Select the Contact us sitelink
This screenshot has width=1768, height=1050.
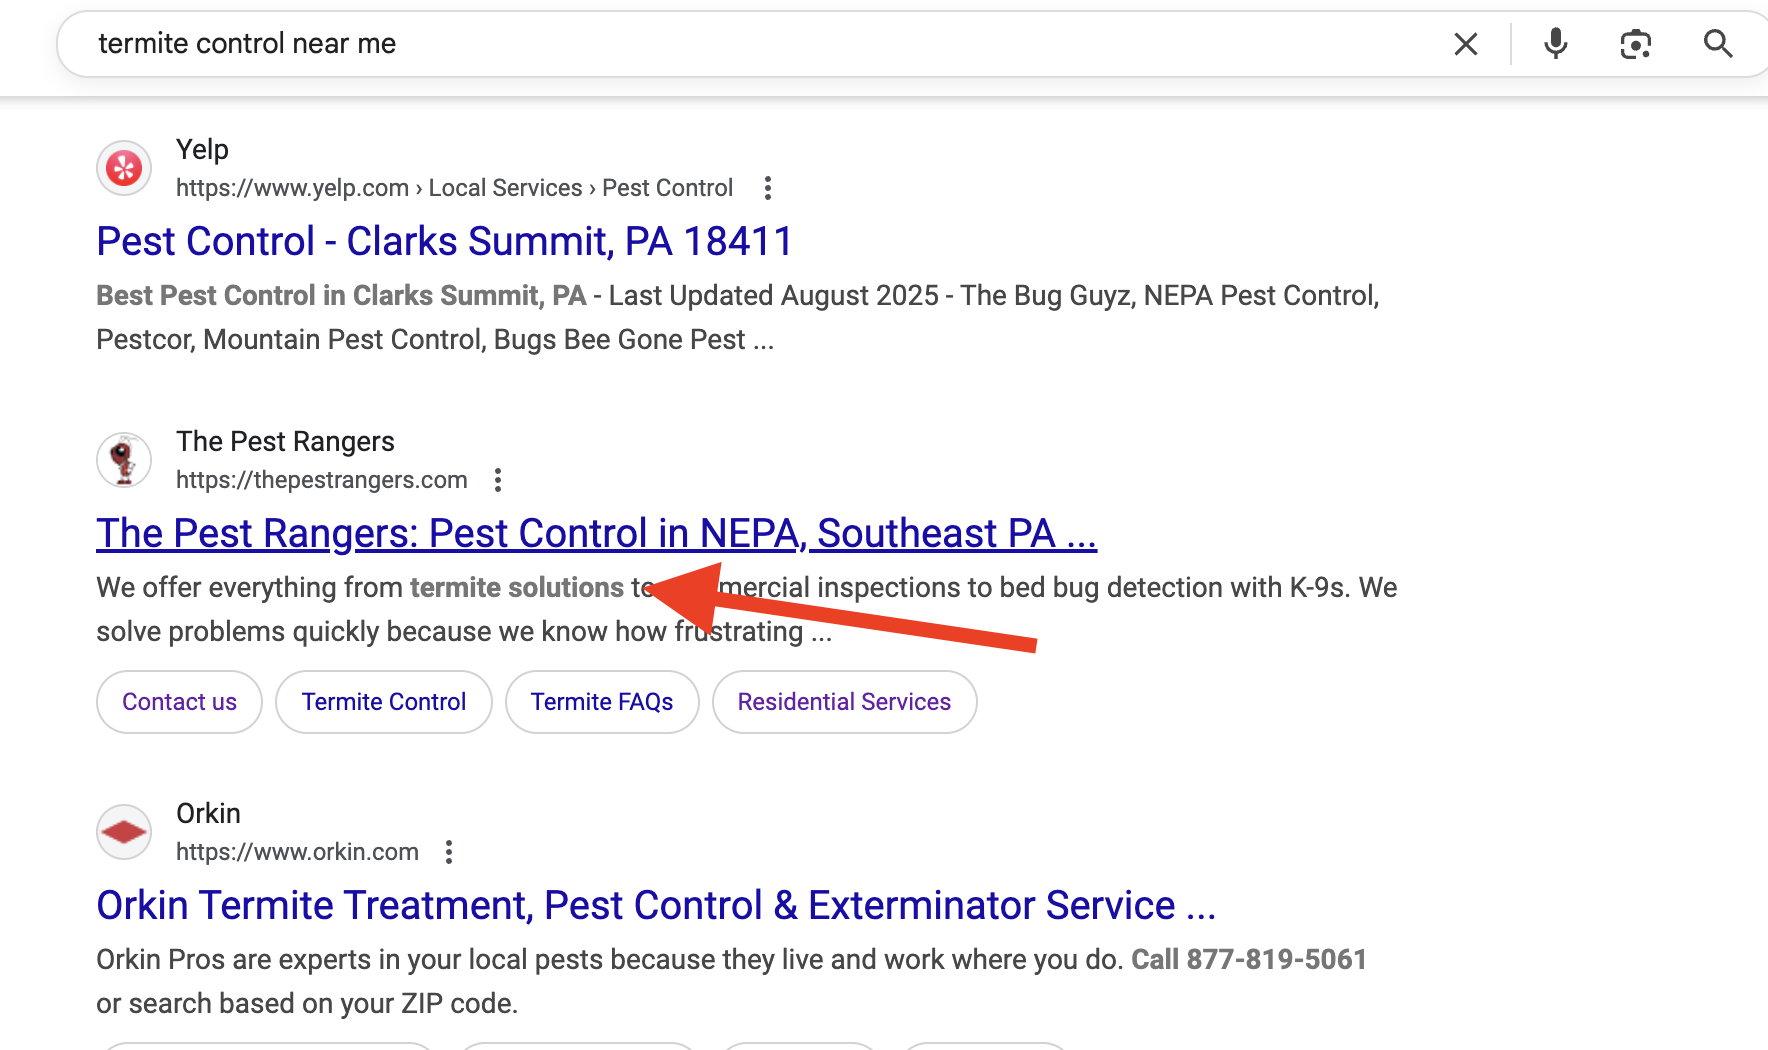(179, 702)
